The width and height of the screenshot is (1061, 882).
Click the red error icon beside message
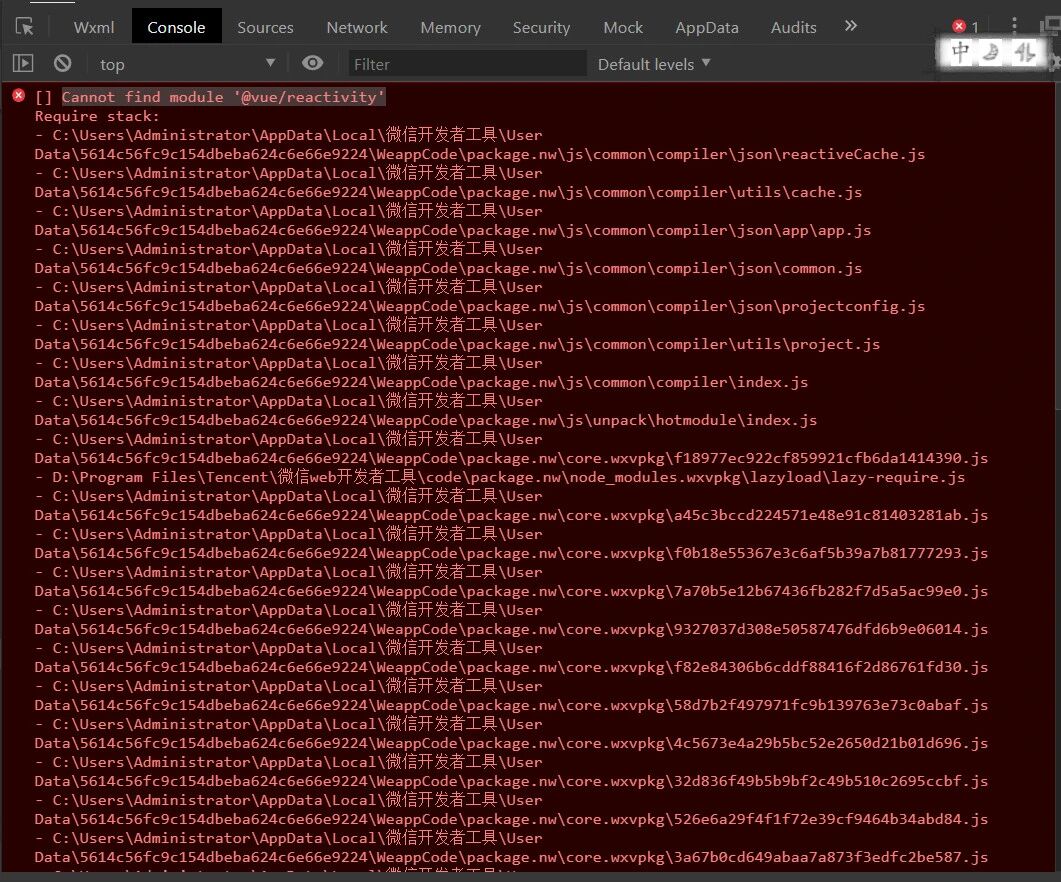tap(19, 95)
